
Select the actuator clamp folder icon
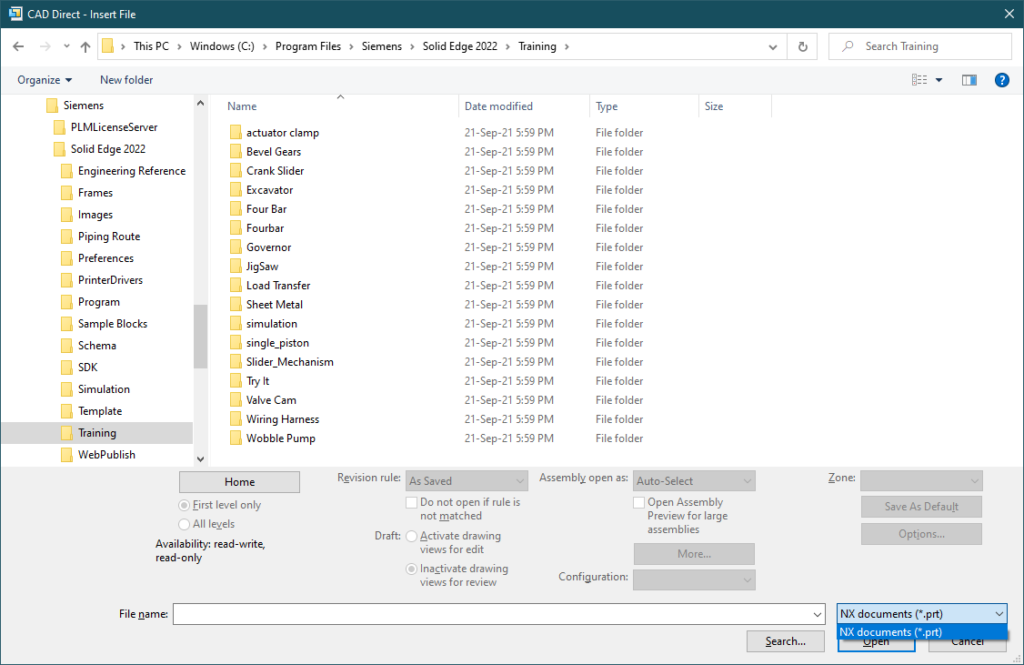pos(236,133)
